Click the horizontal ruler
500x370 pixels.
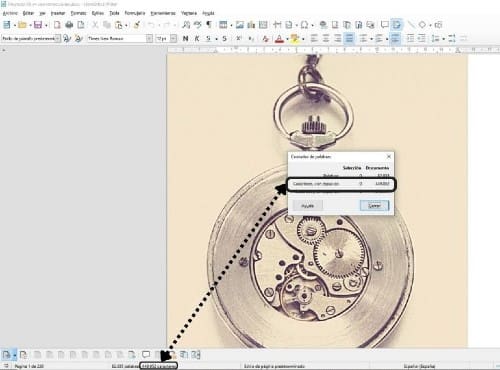click(x=333, y=50)
